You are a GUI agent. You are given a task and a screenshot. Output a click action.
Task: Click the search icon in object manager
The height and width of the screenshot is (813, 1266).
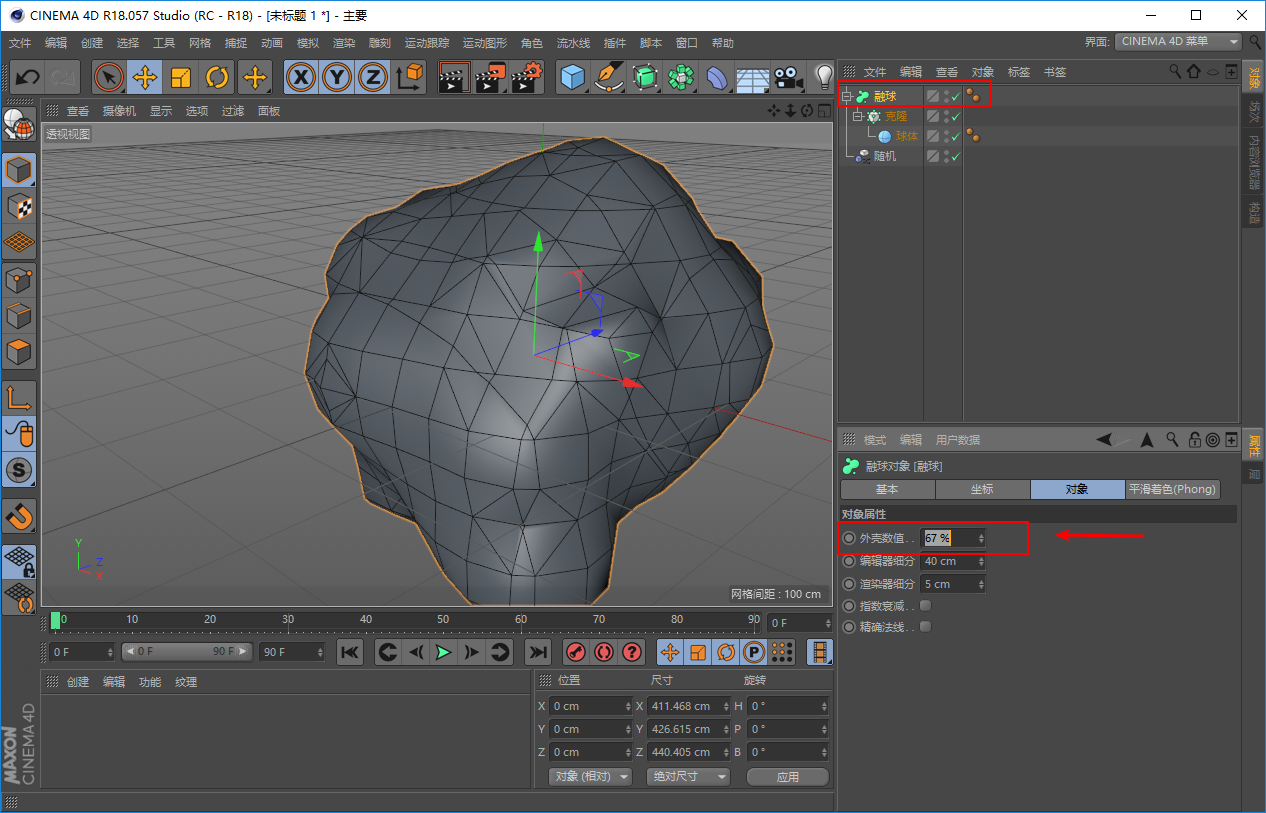[1175, 72]
